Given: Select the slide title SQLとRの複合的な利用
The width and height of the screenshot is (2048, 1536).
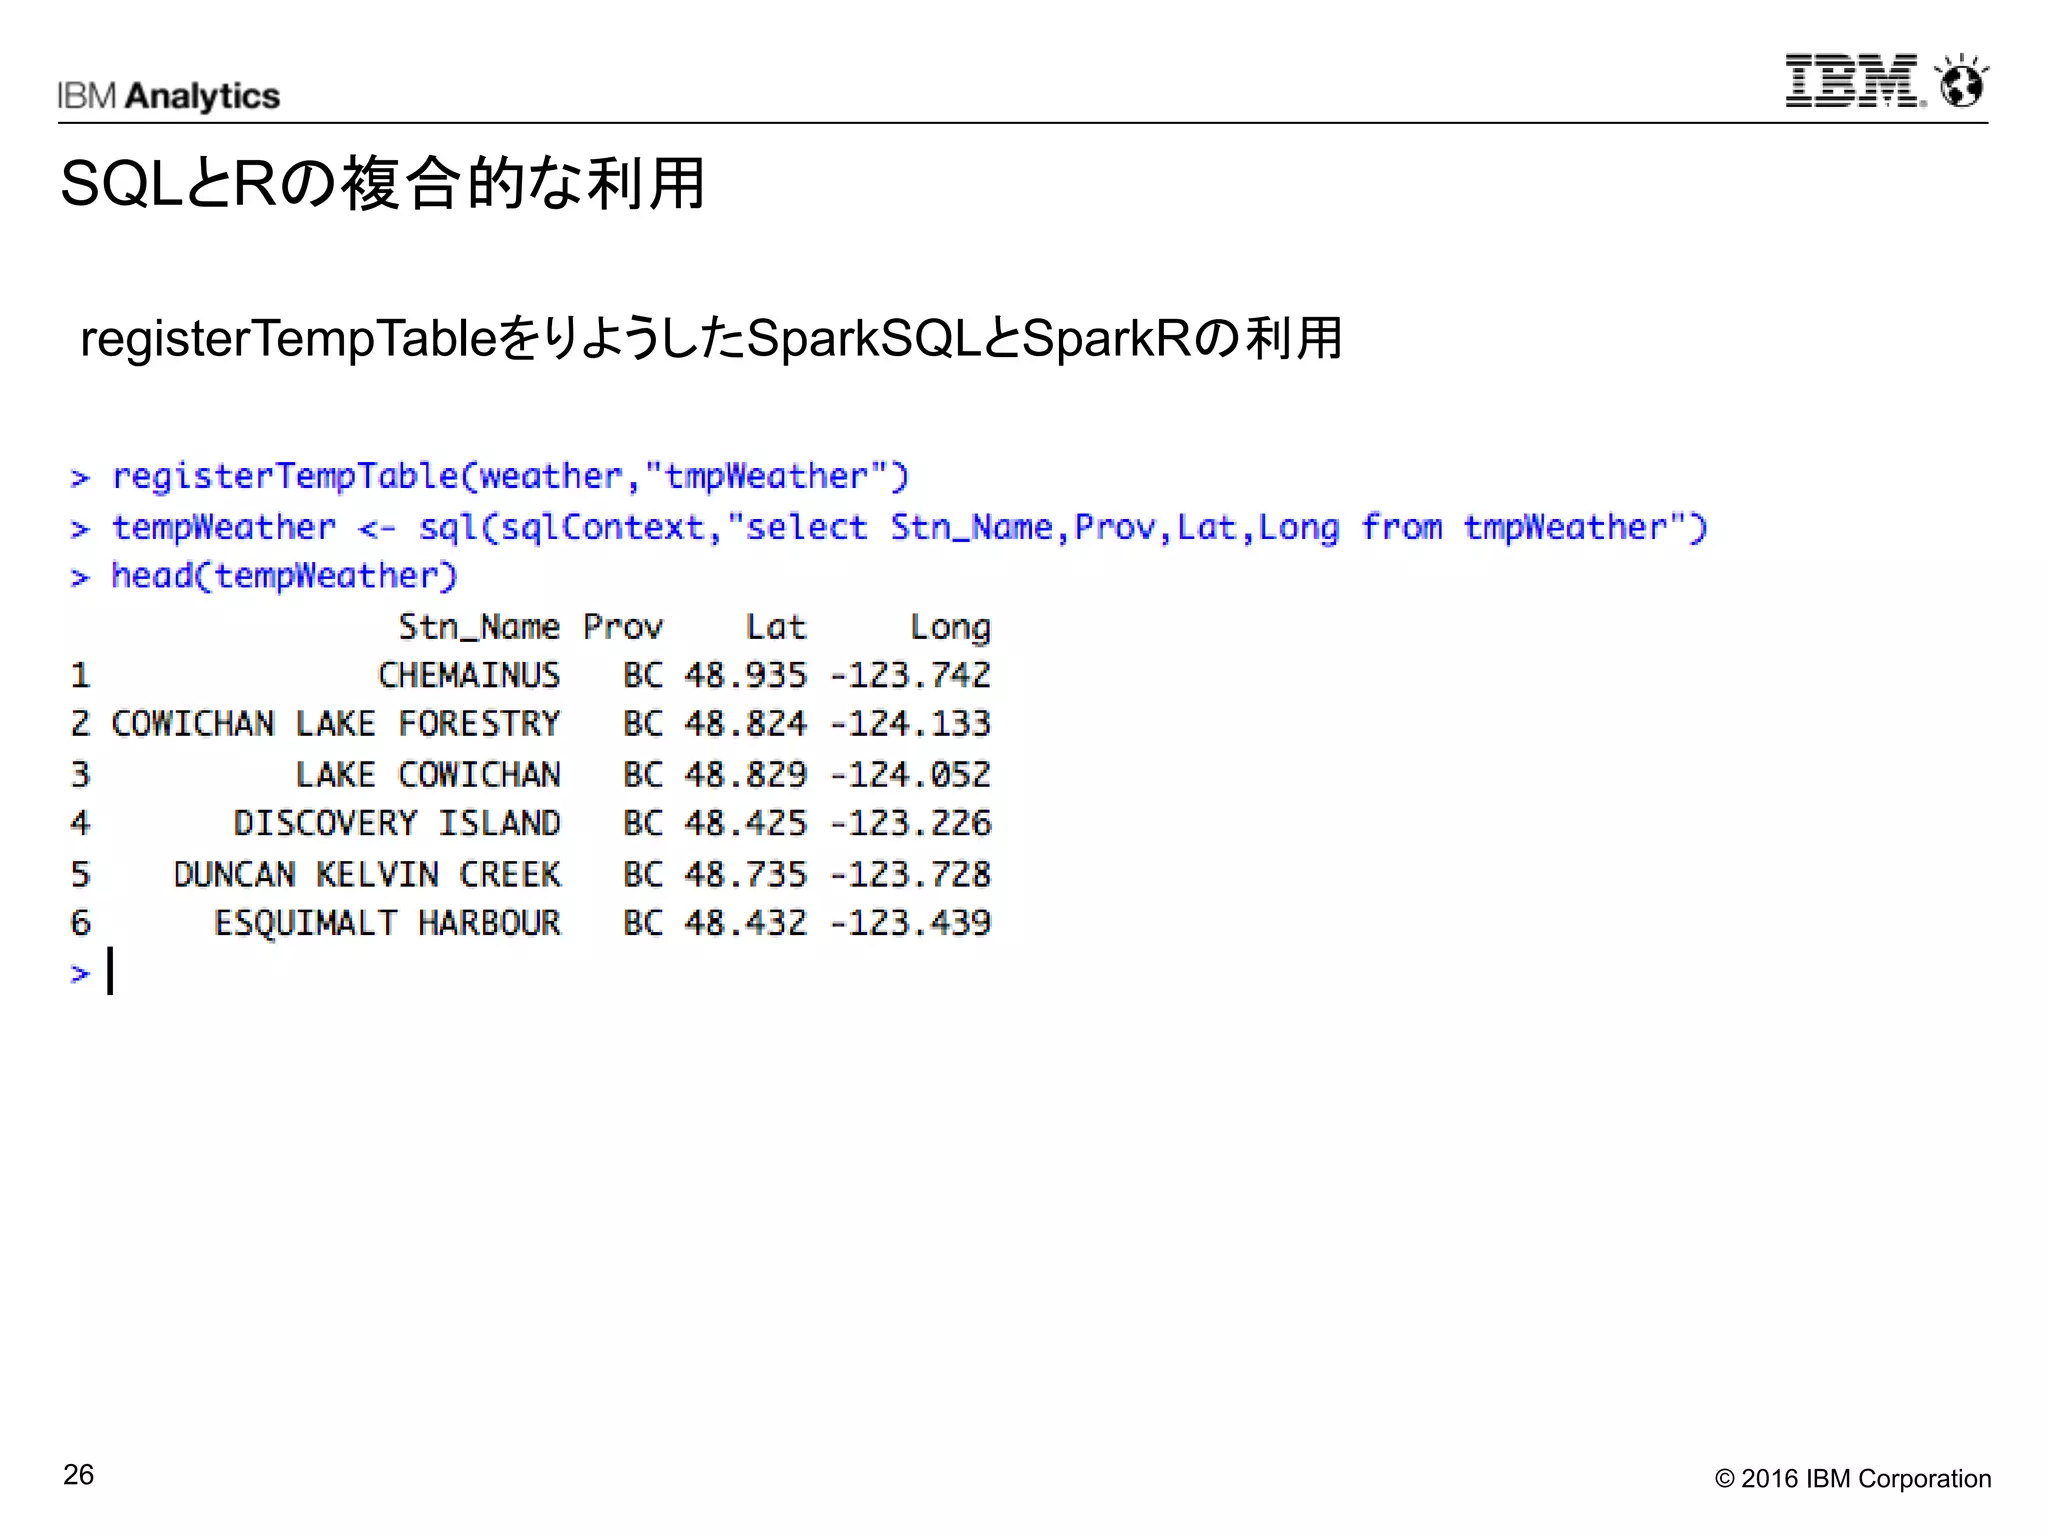Looking at the screenshot, I should click(382, 184).
